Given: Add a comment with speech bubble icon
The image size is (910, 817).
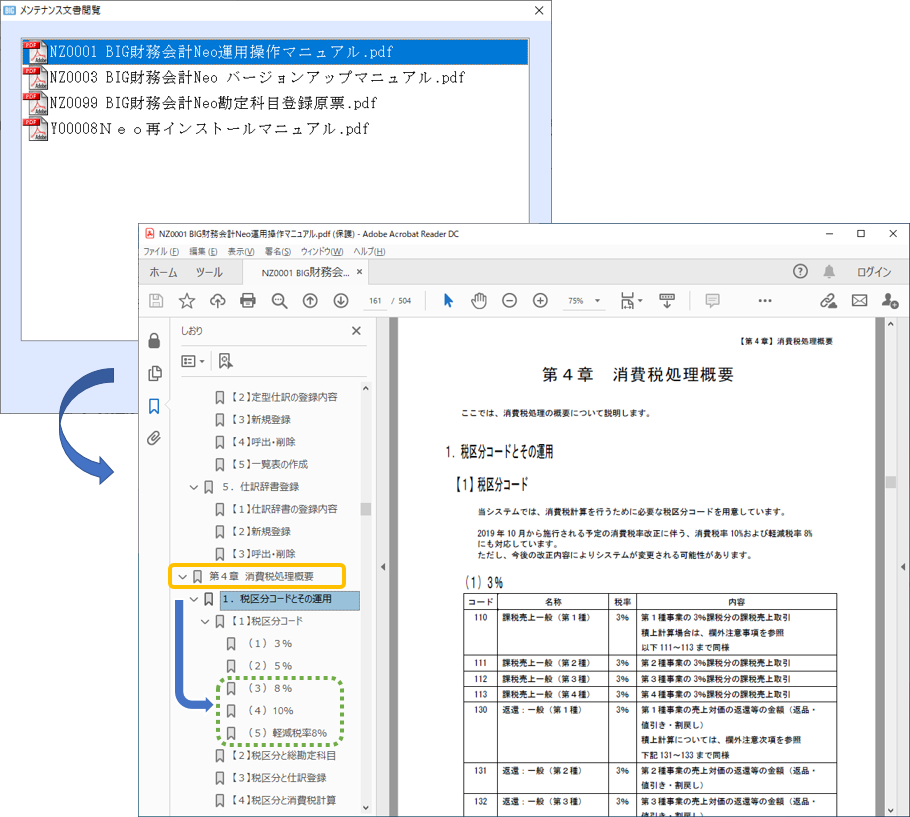Looking at the screenshot, I should [712, 301].
